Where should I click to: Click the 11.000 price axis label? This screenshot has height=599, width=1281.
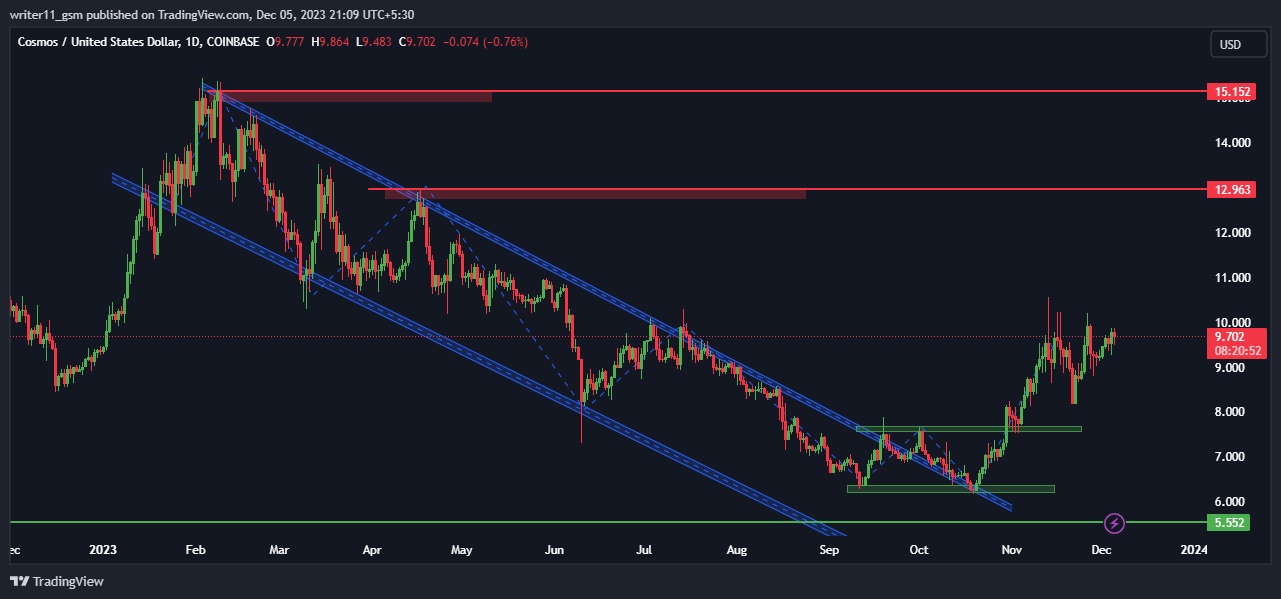point(1234,278)
